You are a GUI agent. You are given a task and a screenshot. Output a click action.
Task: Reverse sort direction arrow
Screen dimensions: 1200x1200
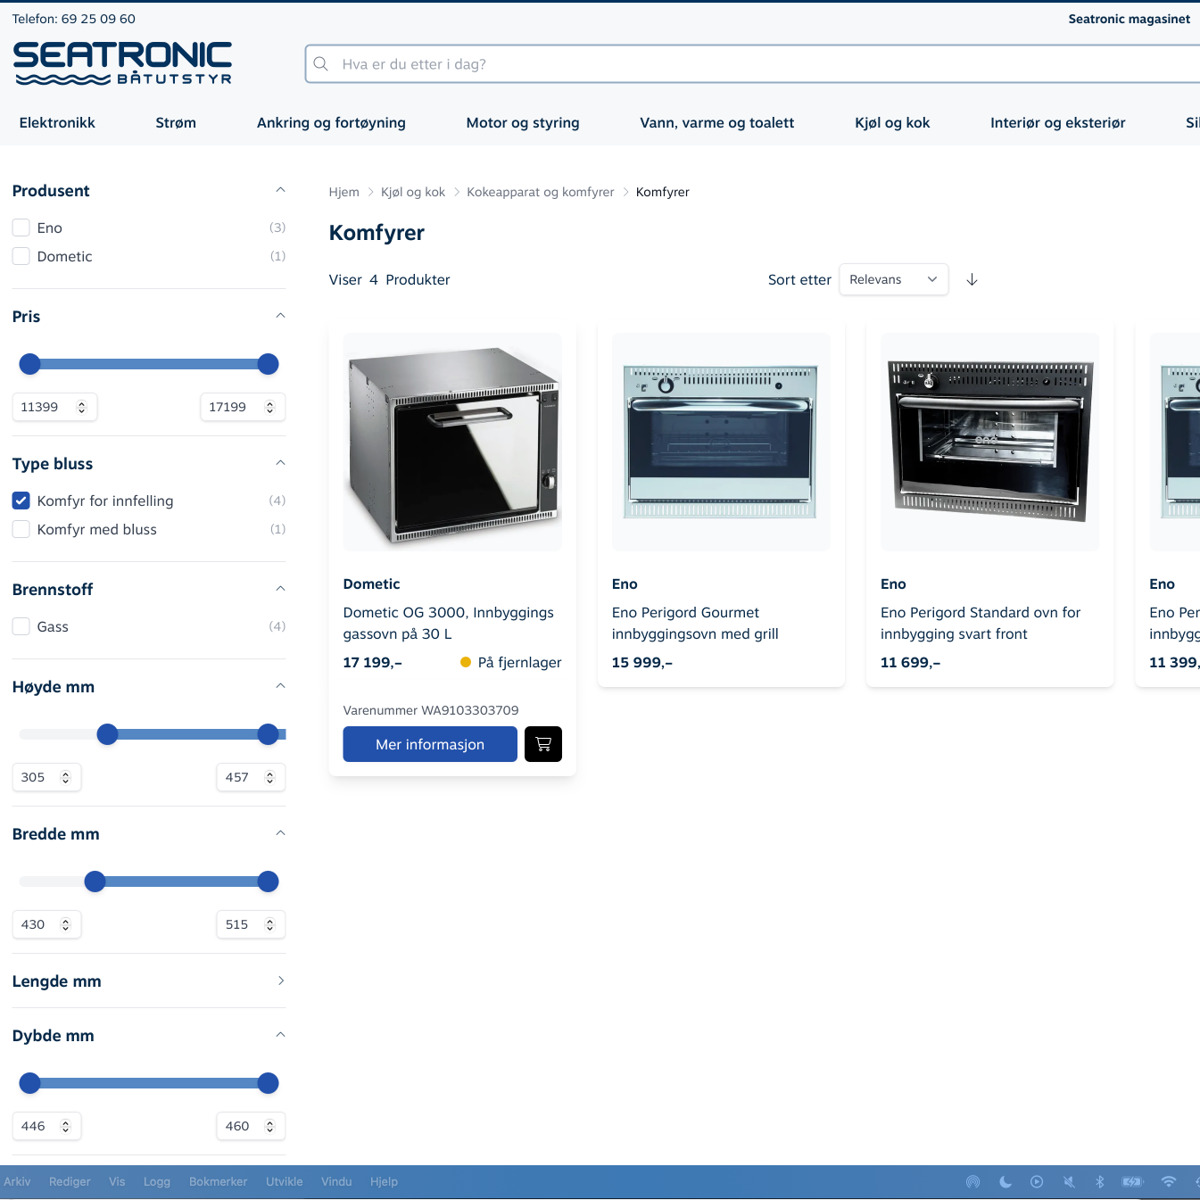pos(972,280)
